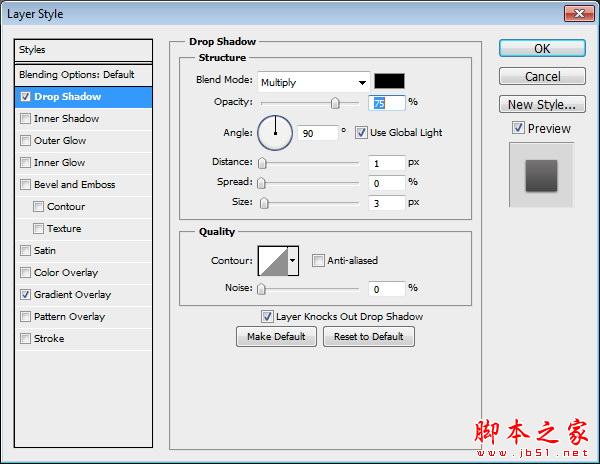Click the Distance slider handle

pos(262,163)
